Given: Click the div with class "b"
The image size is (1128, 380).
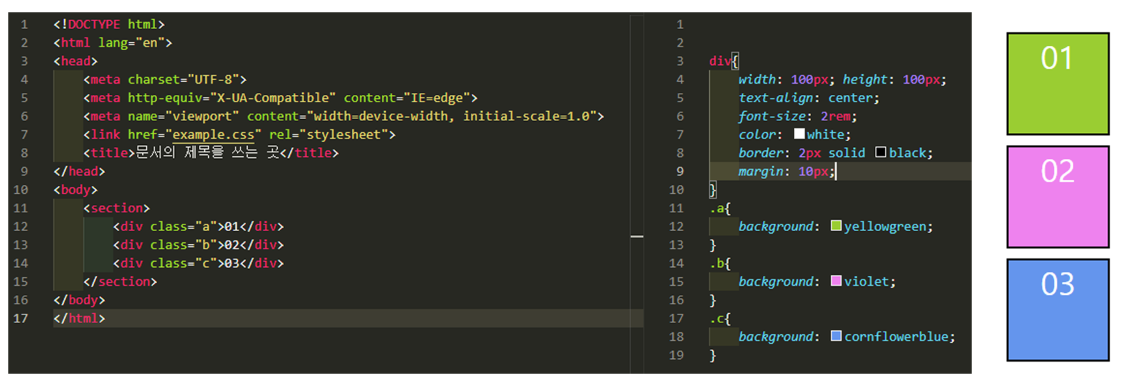Looking at the screenshot, I should point(199,245).
